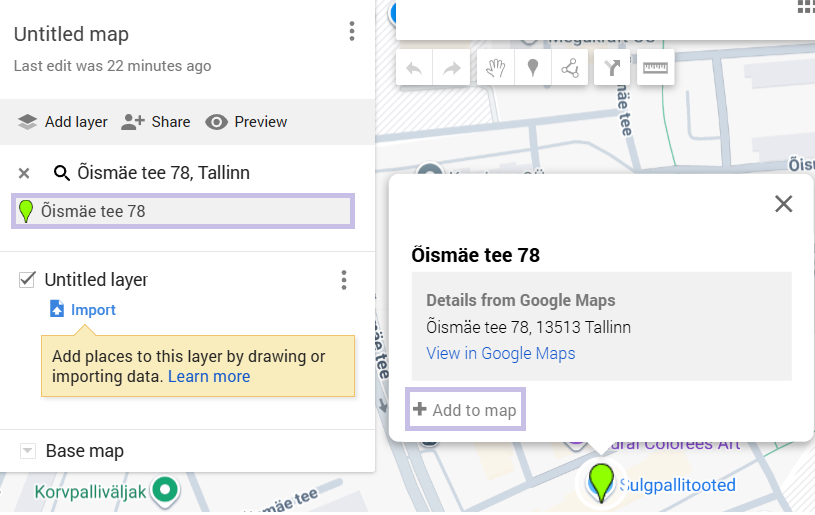Screen dimensions: 815x515
Task: Select the hand pan tool
Action: click(x=495, y=68)
